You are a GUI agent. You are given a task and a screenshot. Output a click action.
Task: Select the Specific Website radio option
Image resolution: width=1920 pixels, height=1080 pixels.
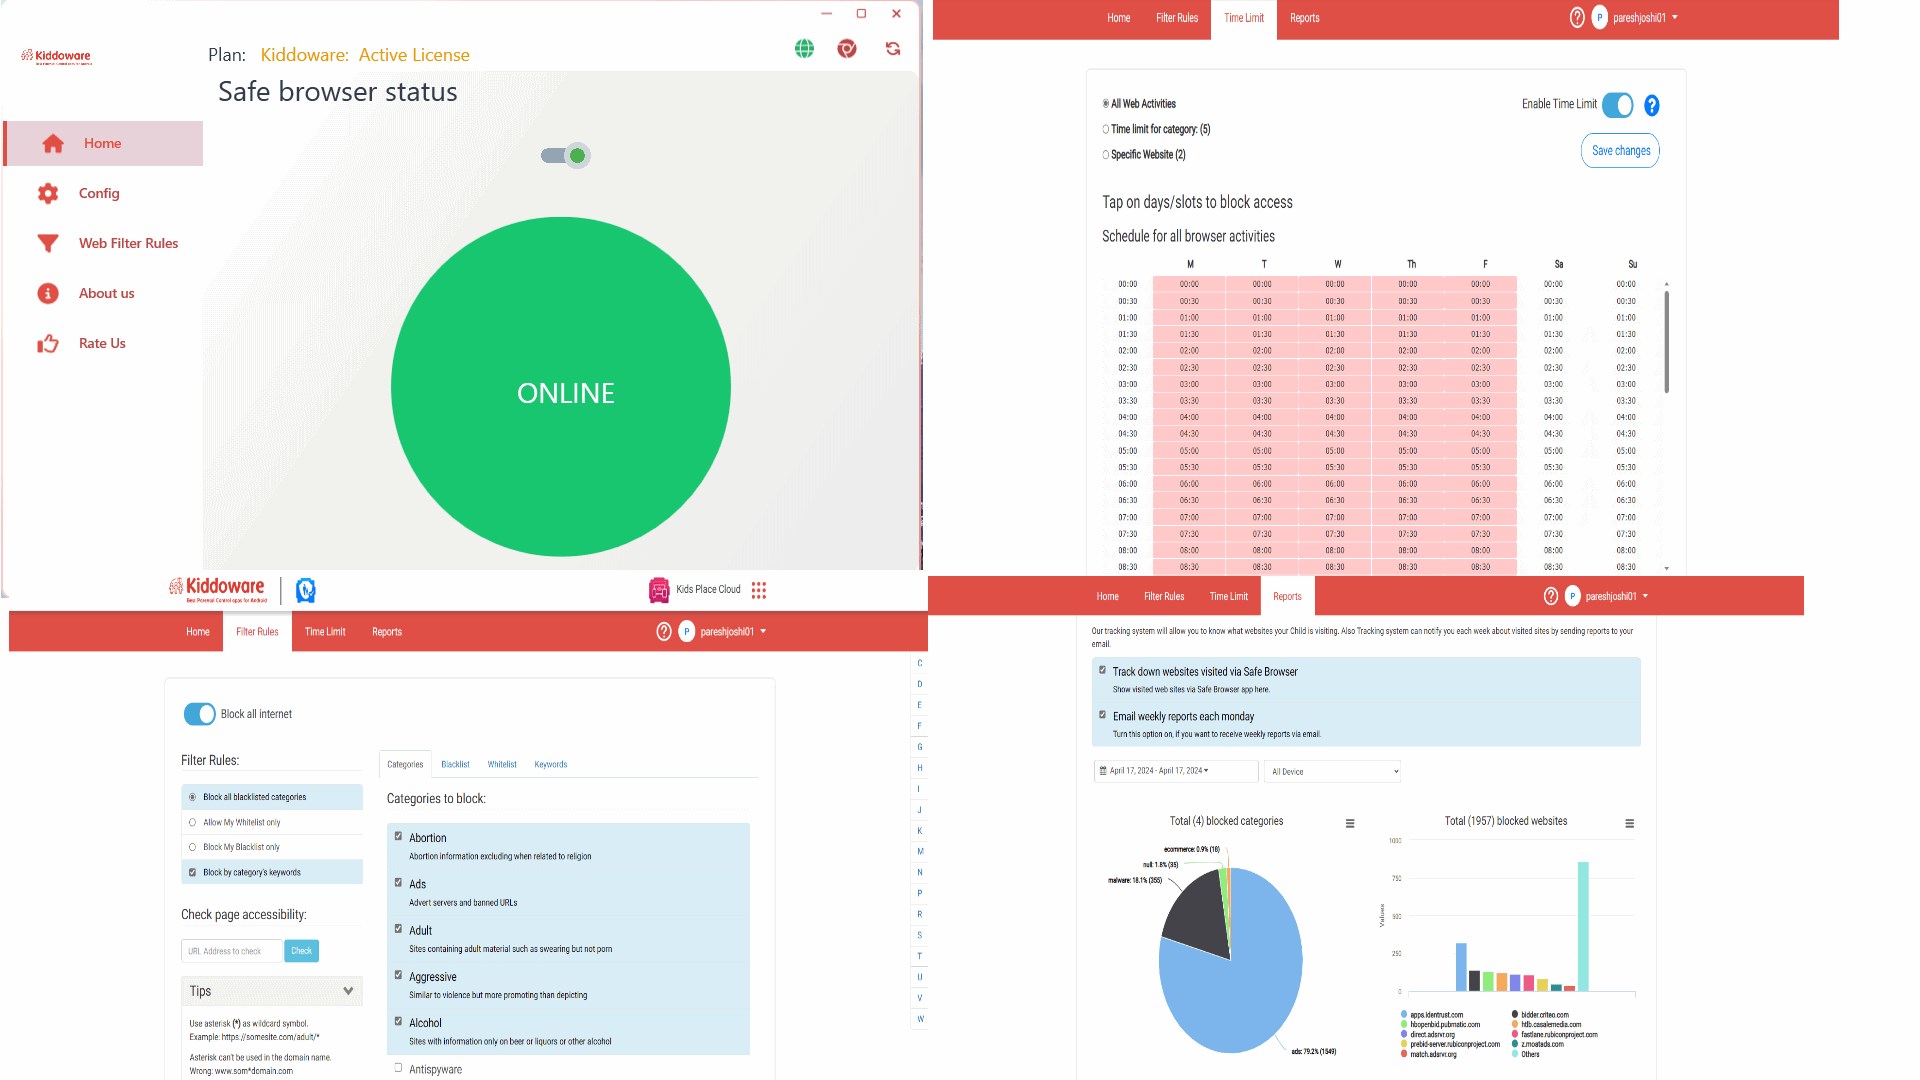pyautogui.click(x=1106, y=155)
